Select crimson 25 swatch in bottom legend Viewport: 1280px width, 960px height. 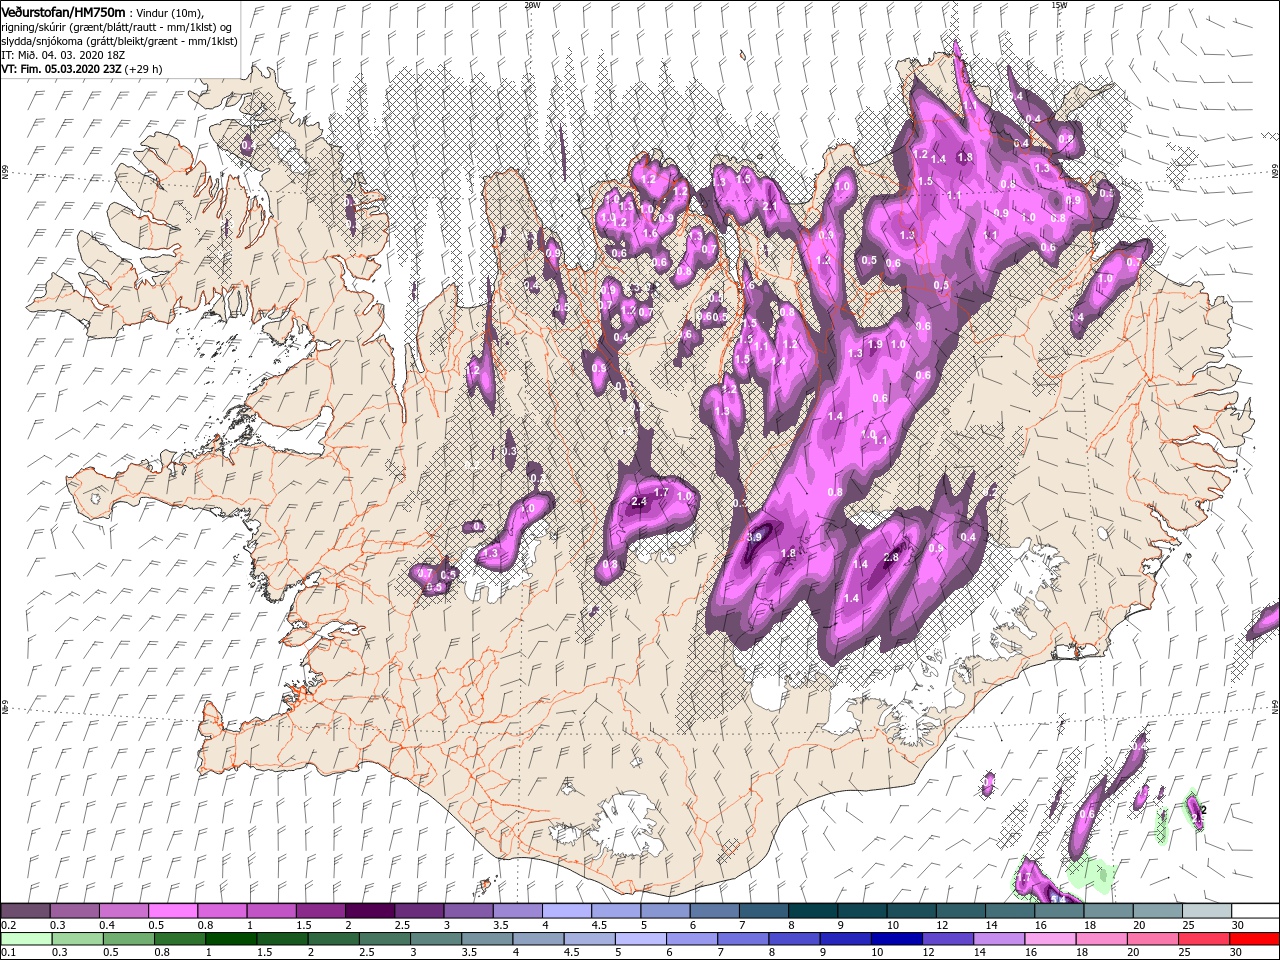[x=1203, y=939]
